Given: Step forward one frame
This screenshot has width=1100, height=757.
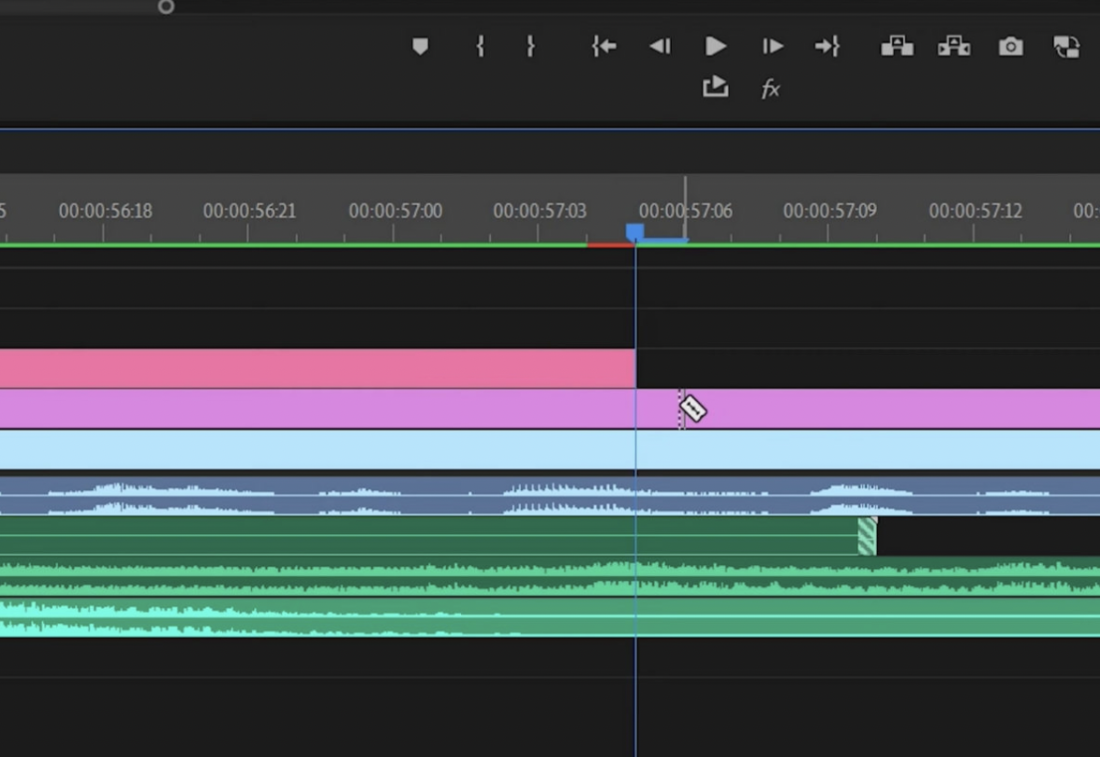Looking at the screenshot, I should click(772, 46).
